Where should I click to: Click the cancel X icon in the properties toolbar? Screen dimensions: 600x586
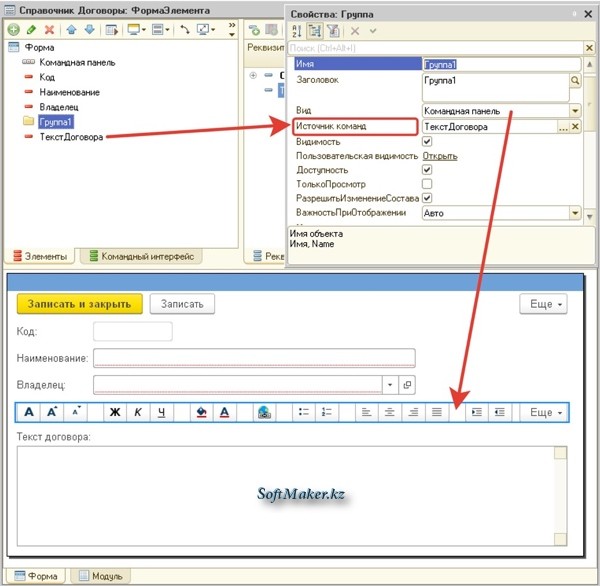coord(355,31)
